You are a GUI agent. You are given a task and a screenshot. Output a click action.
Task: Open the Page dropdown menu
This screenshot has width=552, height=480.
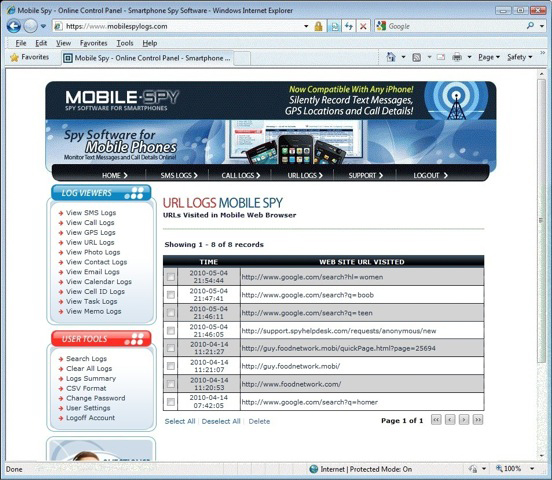click(489, 57)
